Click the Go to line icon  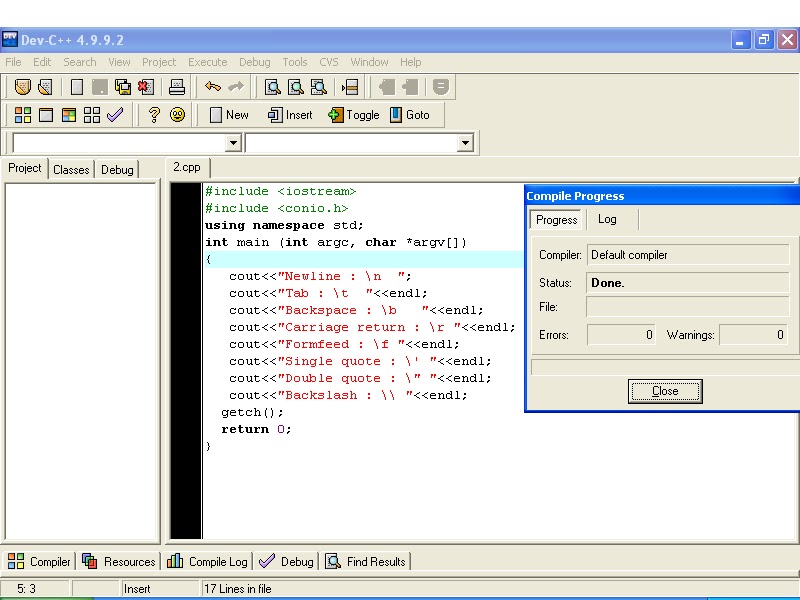click(350, 87)
